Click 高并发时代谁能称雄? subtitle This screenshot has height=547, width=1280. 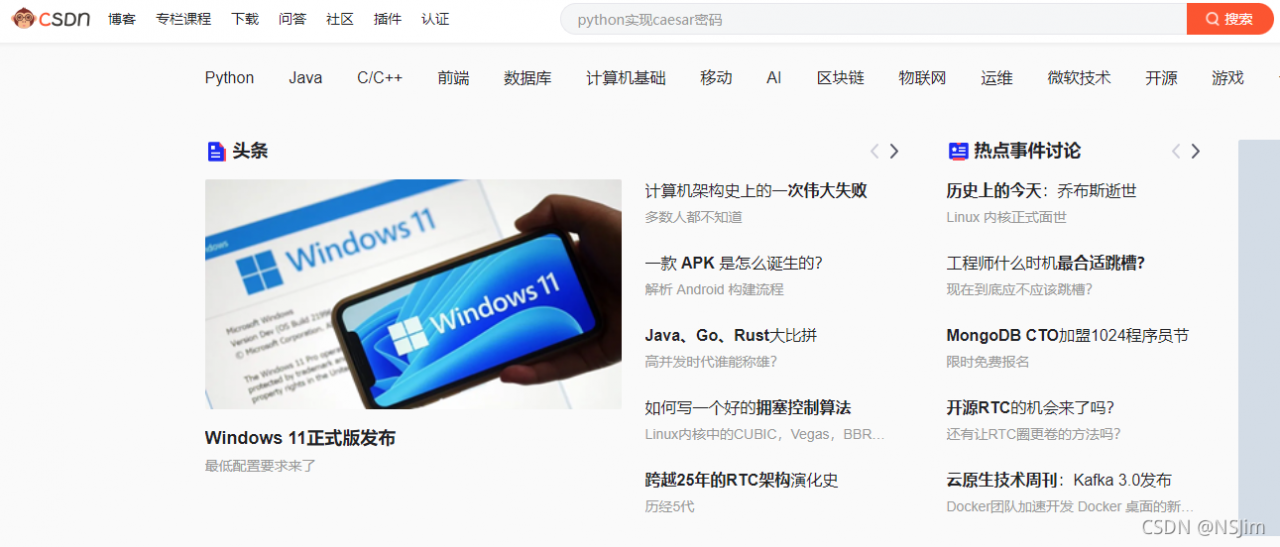pyautogui.click(x=711, y=362)
